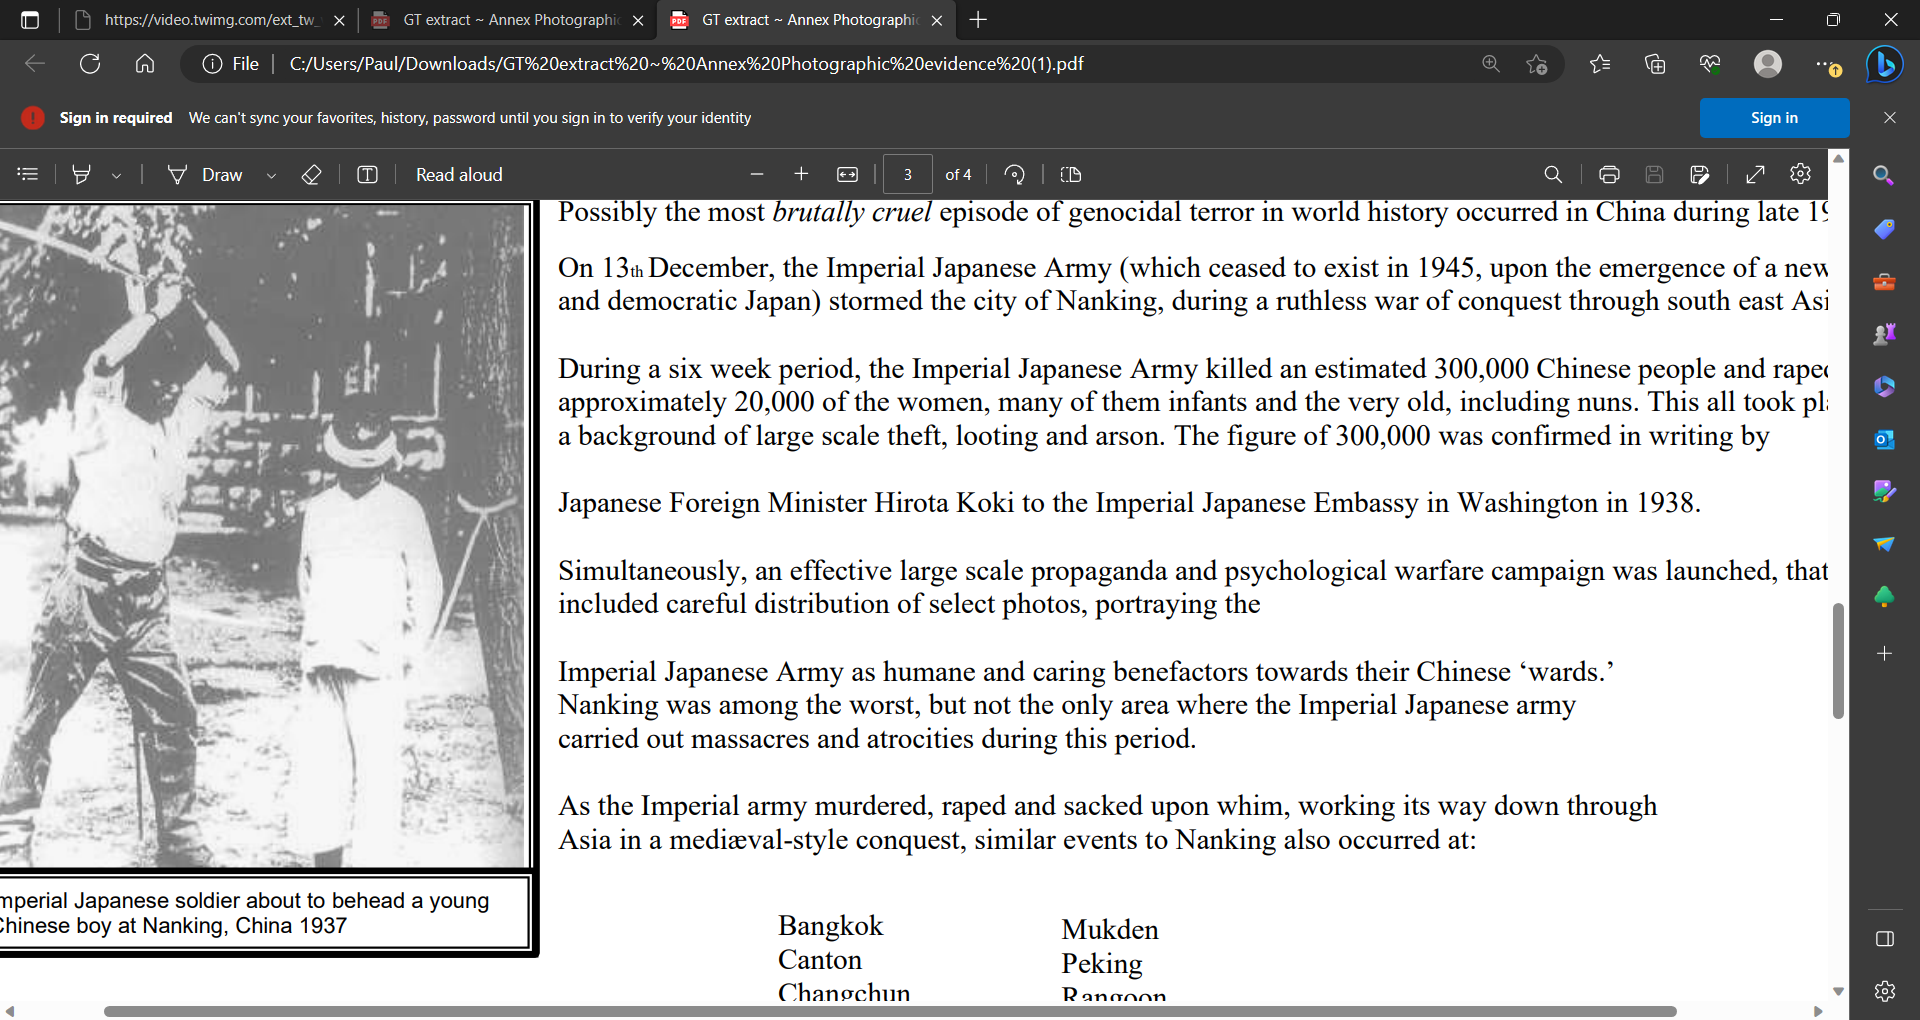Open sidebar Outlook icon
Viewport: 1920px width, 1020px height.
1885,439
